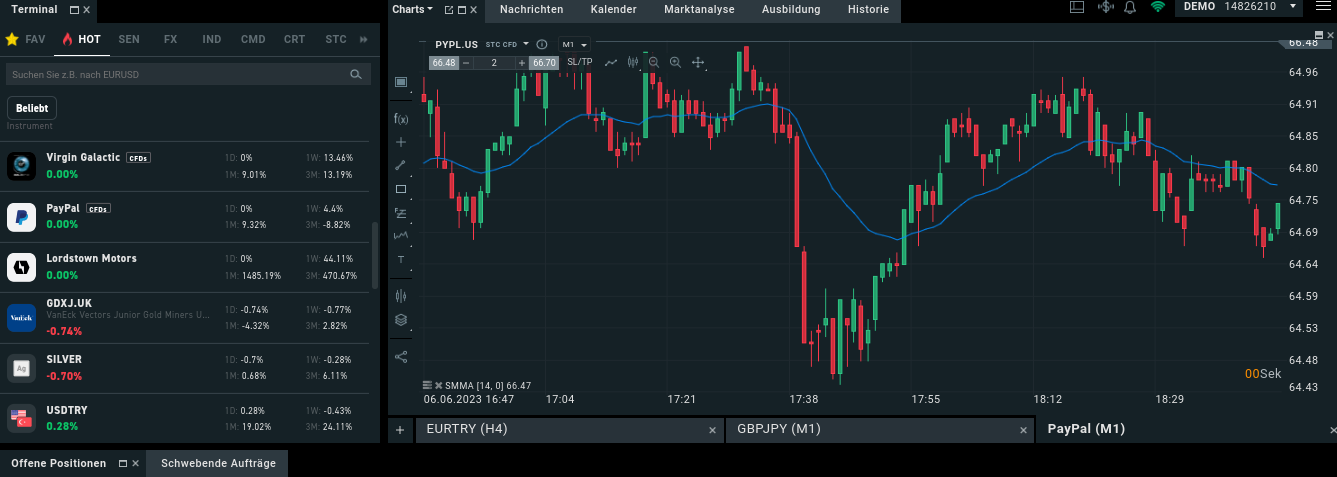
Task: Select the text annotation tool
Action: (401, 259)
